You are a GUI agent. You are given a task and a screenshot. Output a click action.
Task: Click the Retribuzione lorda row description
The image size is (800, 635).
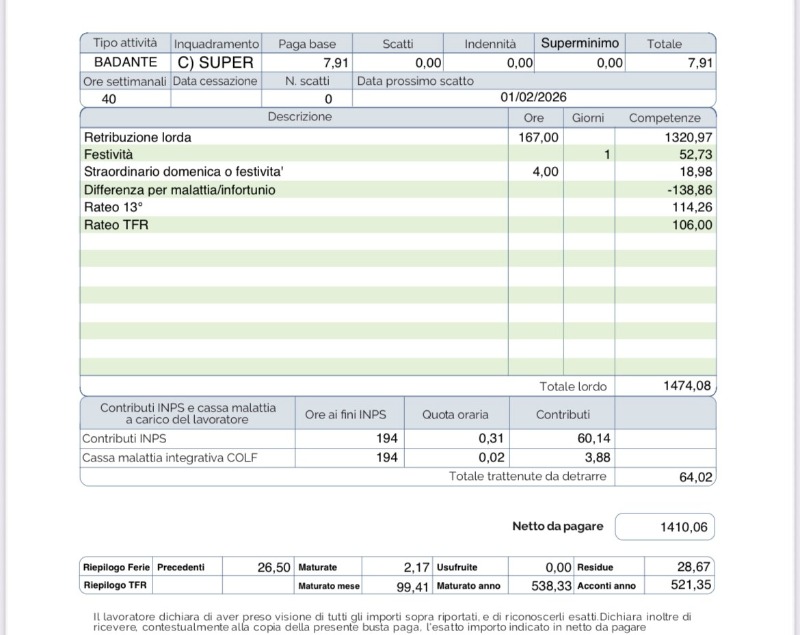click(138, 137)
